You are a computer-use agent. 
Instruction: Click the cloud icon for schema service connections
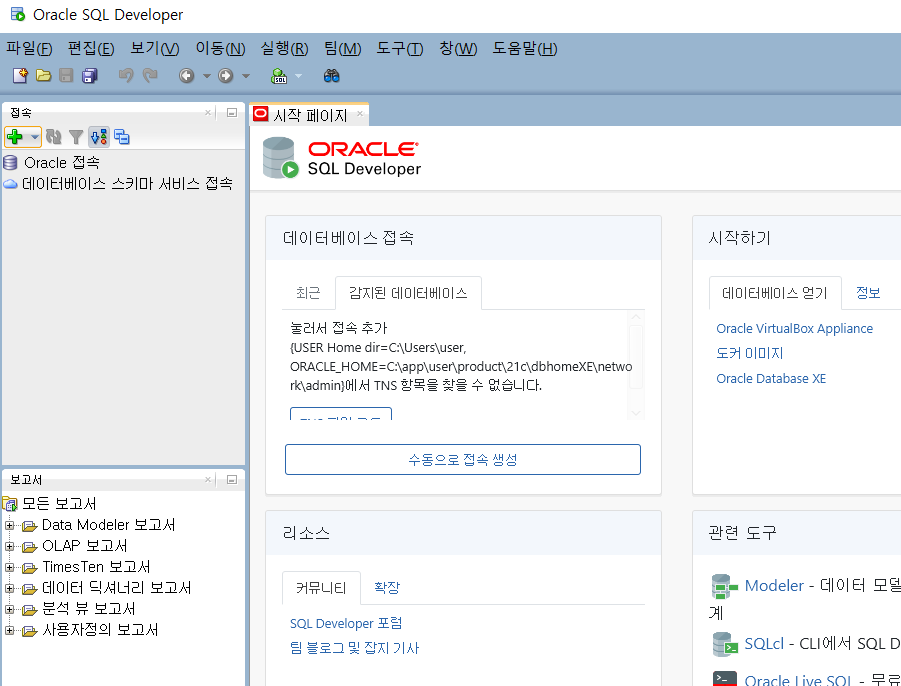point(10,184)
